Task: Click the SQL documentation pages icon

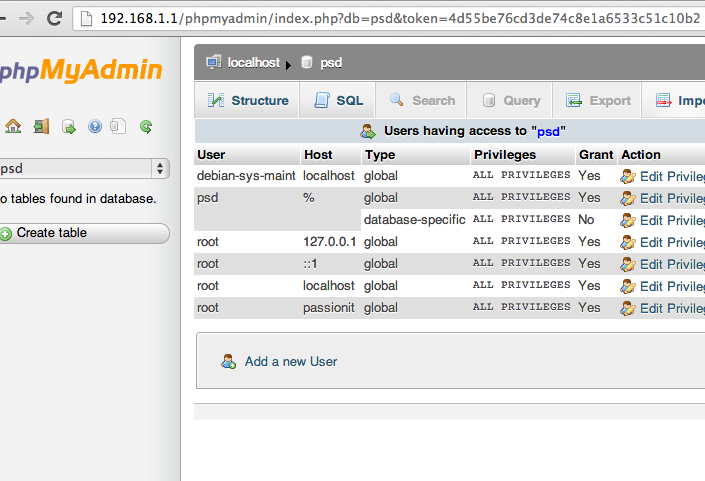Action: 118,126
